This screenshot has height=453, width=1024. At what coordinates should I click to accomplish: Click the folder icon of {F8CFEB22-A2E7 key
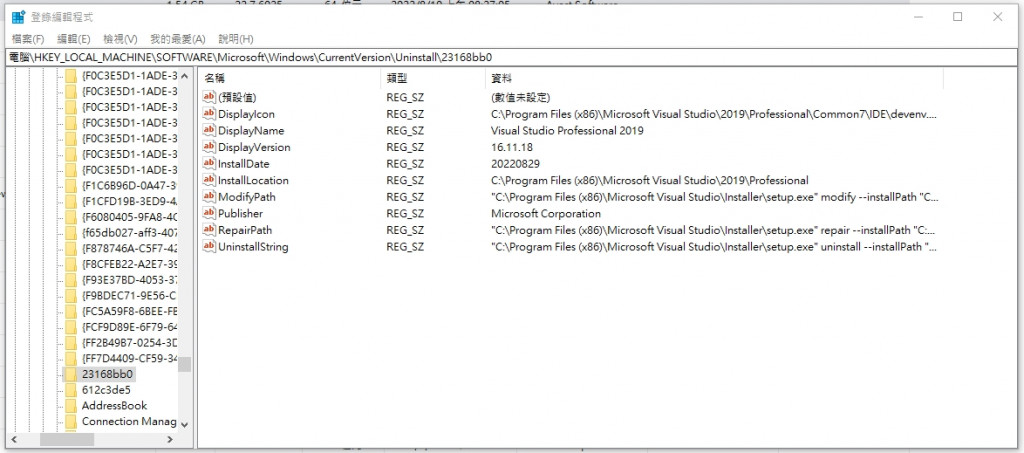click(71, 264)
